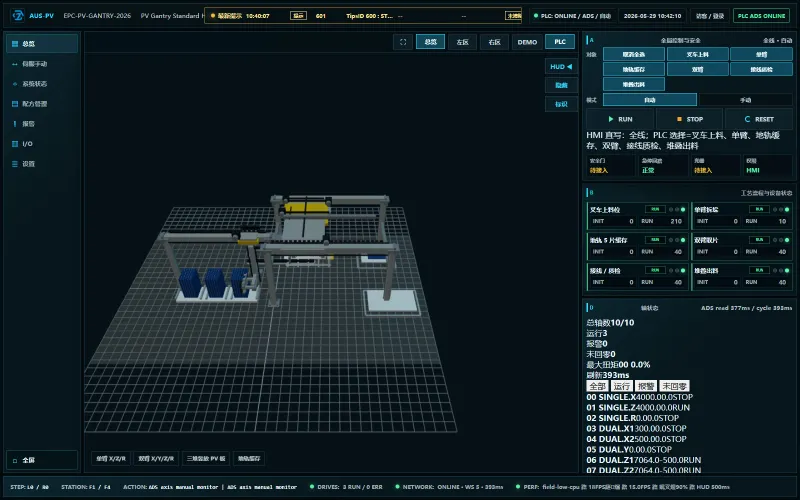
Task: Open 系统状态 system status page
Action: [x=42, y=84]
